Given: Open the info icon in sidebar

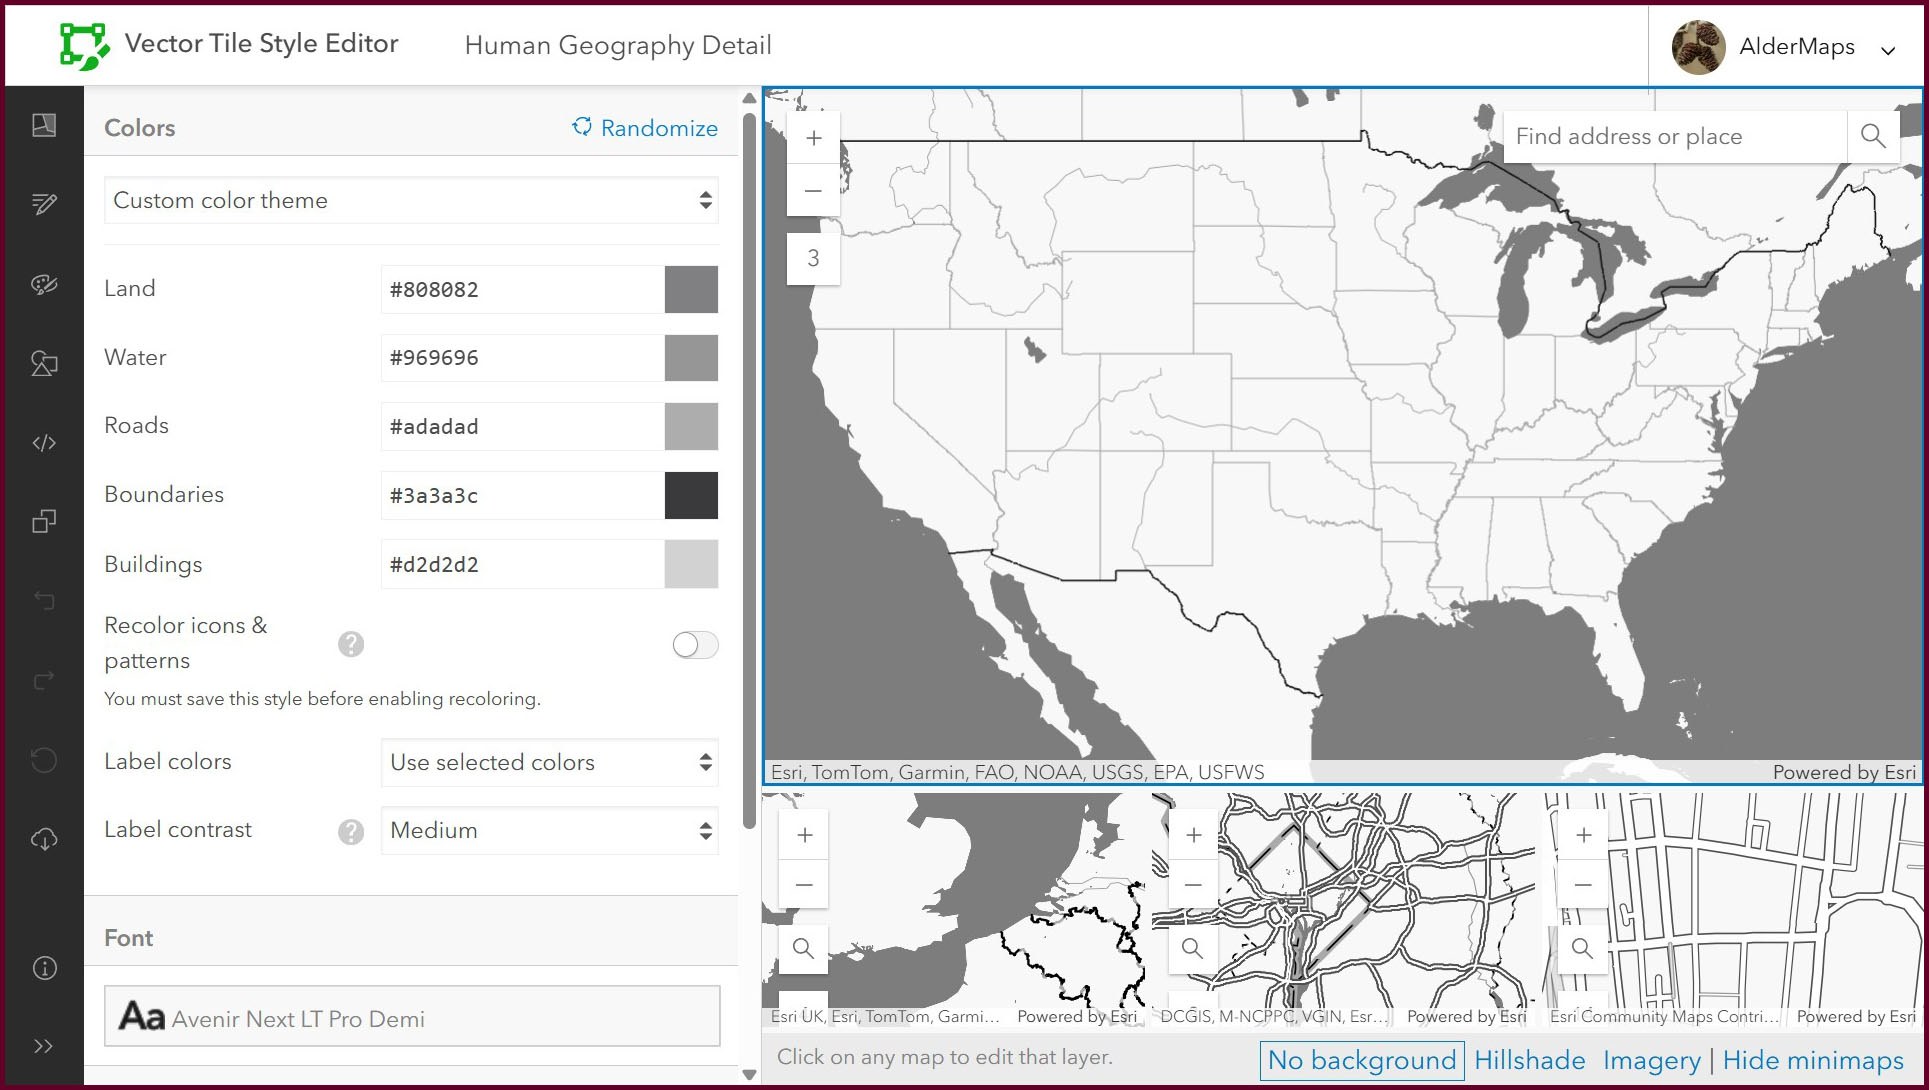Looking at the screenshot, I should (x=44, y=968).
